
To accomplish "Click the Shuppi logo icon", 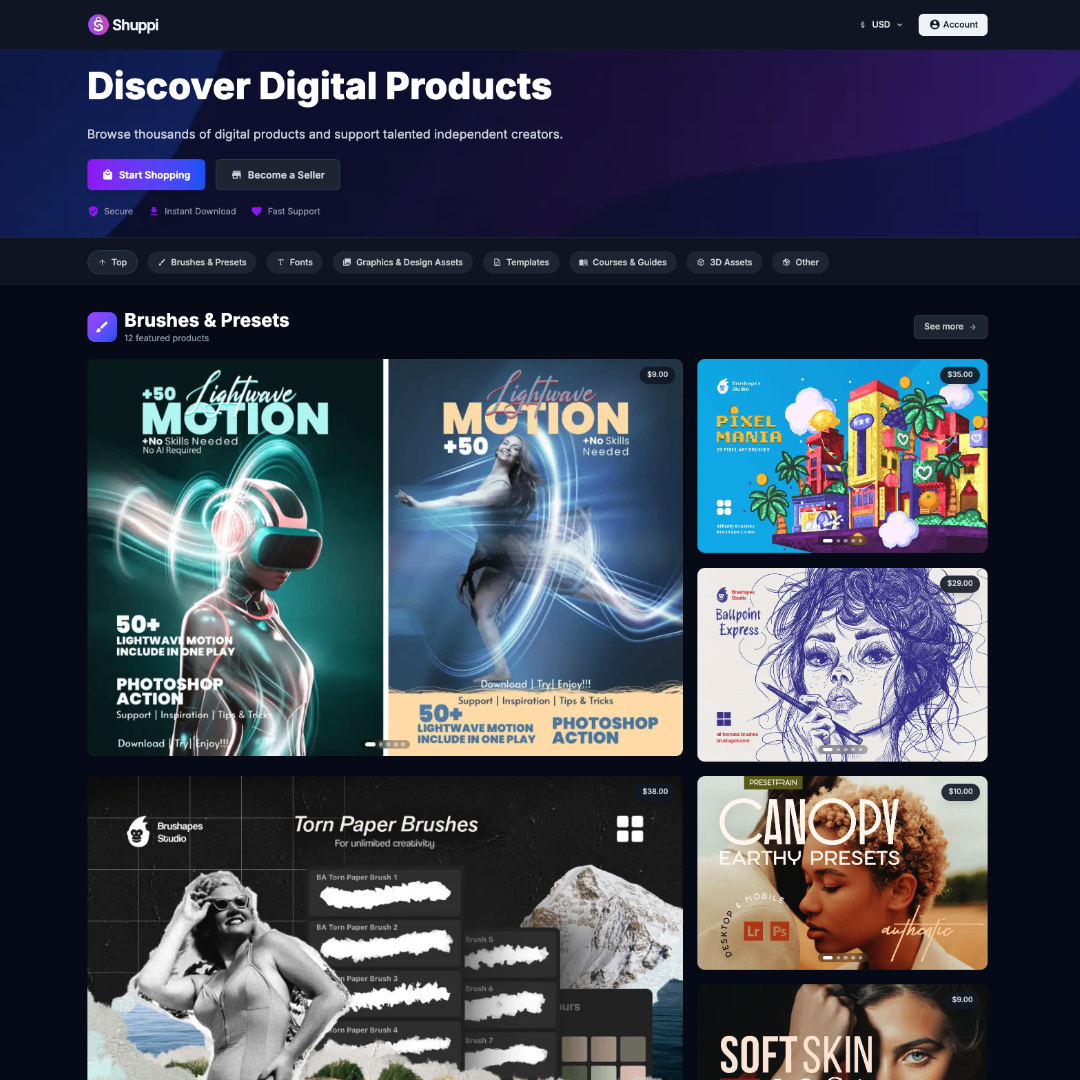I will 98,25.
